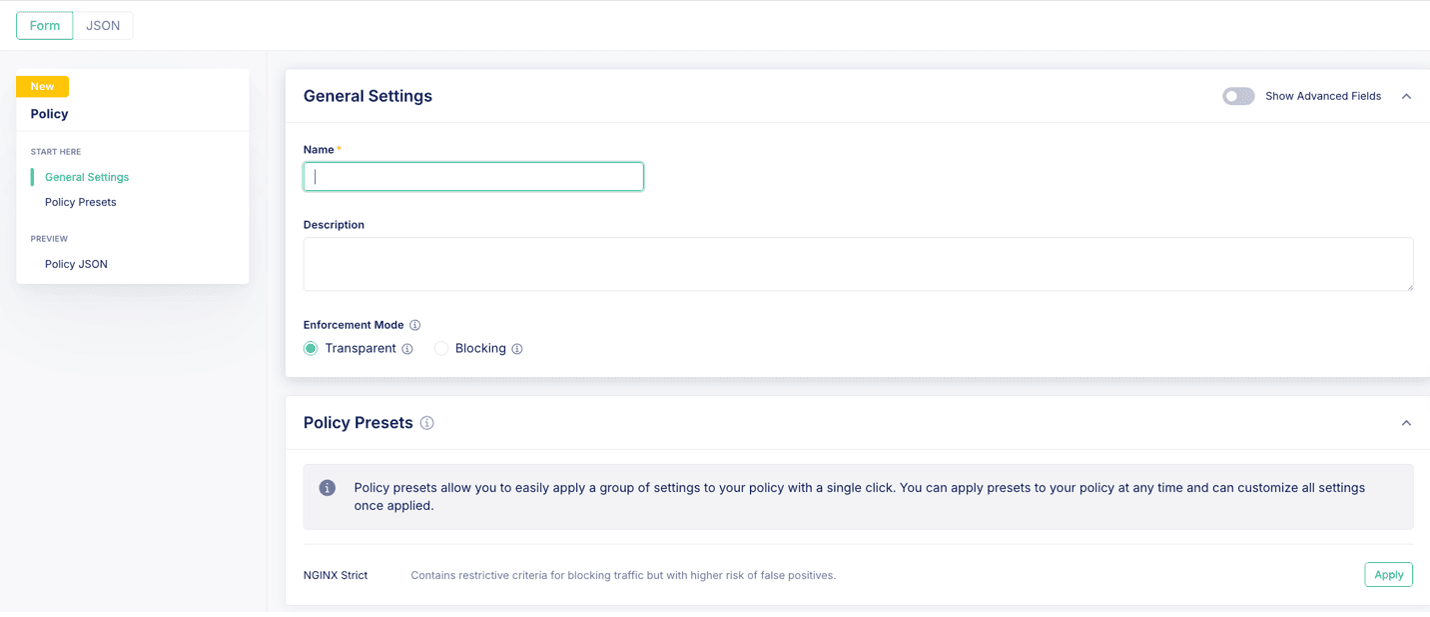
Task: Select the Transparent enforcement mode
Action: coord(311,348)
